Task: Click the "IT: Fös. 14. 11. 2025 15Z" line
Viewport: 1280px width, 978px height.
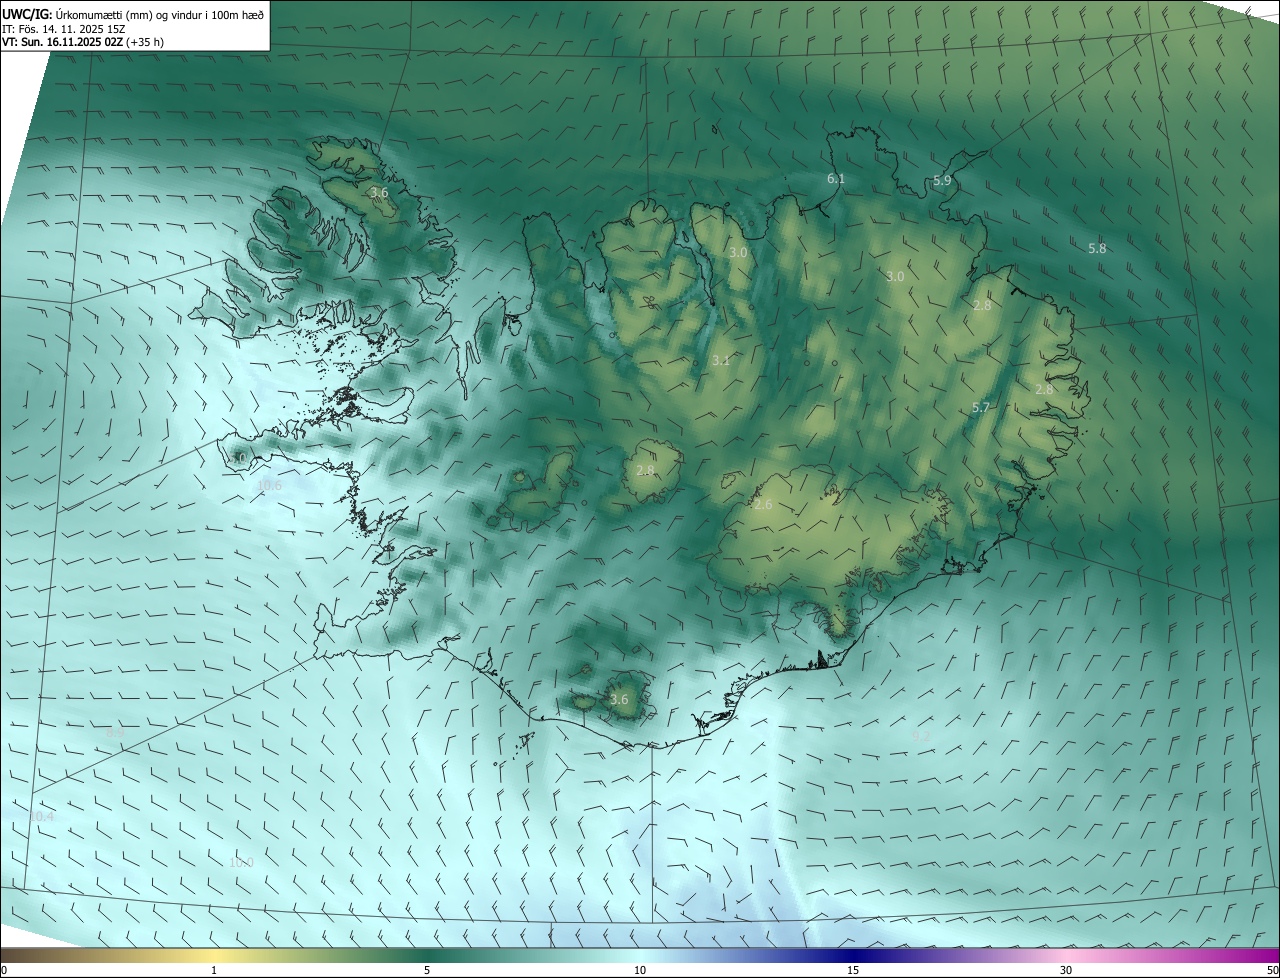Action: coord(64,29)
